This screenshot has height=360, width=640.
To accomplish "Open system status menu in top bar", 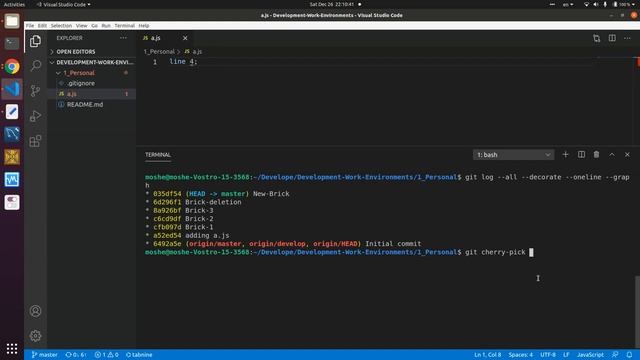I will pos(610,4).
